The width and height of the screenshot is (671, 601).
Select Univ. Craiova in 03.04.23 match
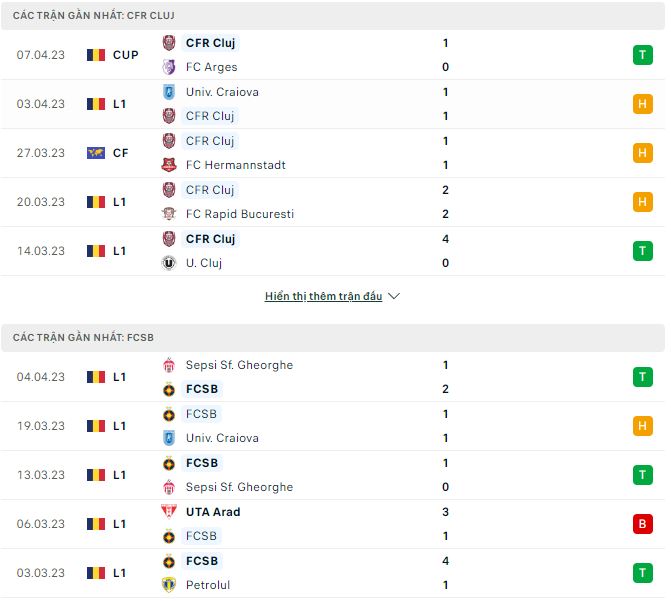pos(222,92)
